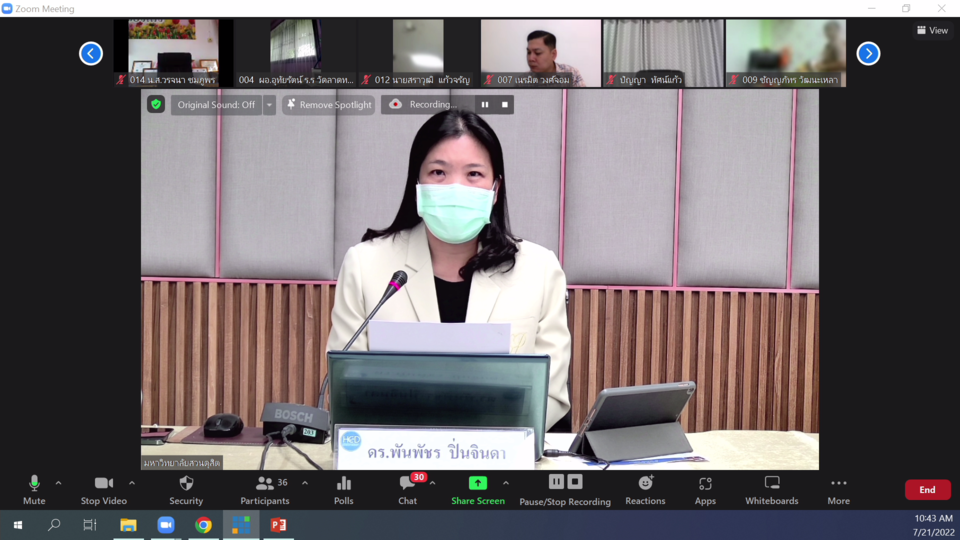Stop the video camera
The height and width of the screenshot is (540, 960).
(103, 484)
